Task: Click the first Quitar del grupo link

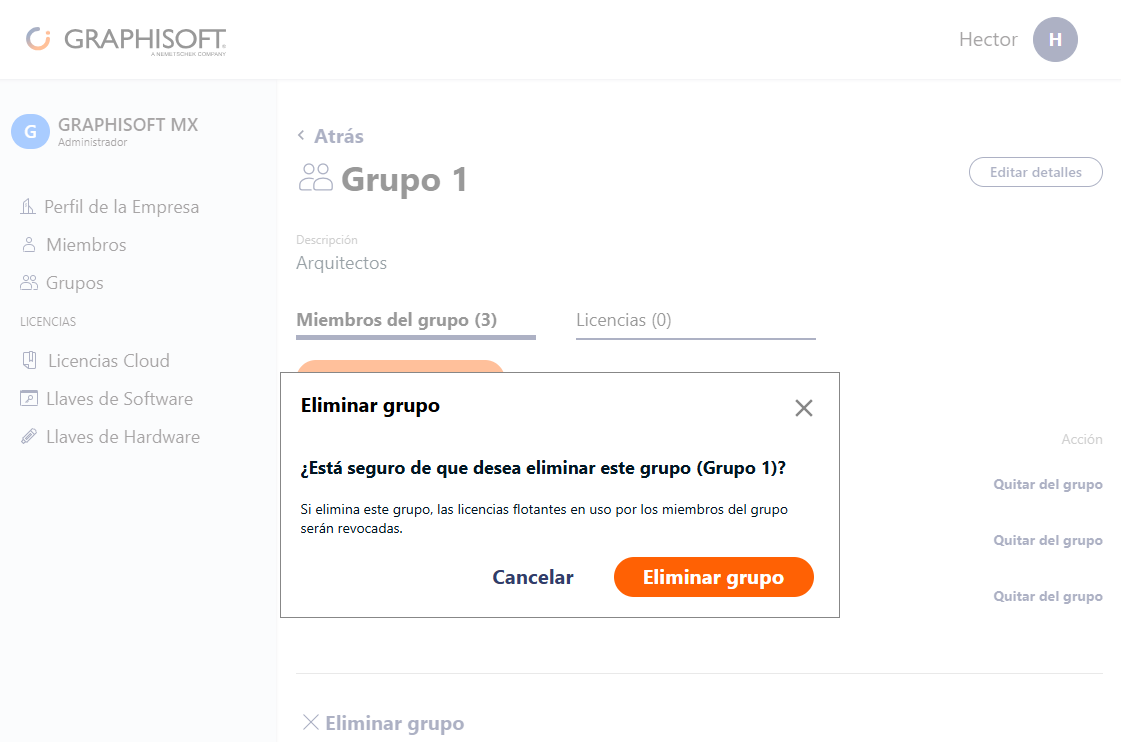Action: point(1047,485)
